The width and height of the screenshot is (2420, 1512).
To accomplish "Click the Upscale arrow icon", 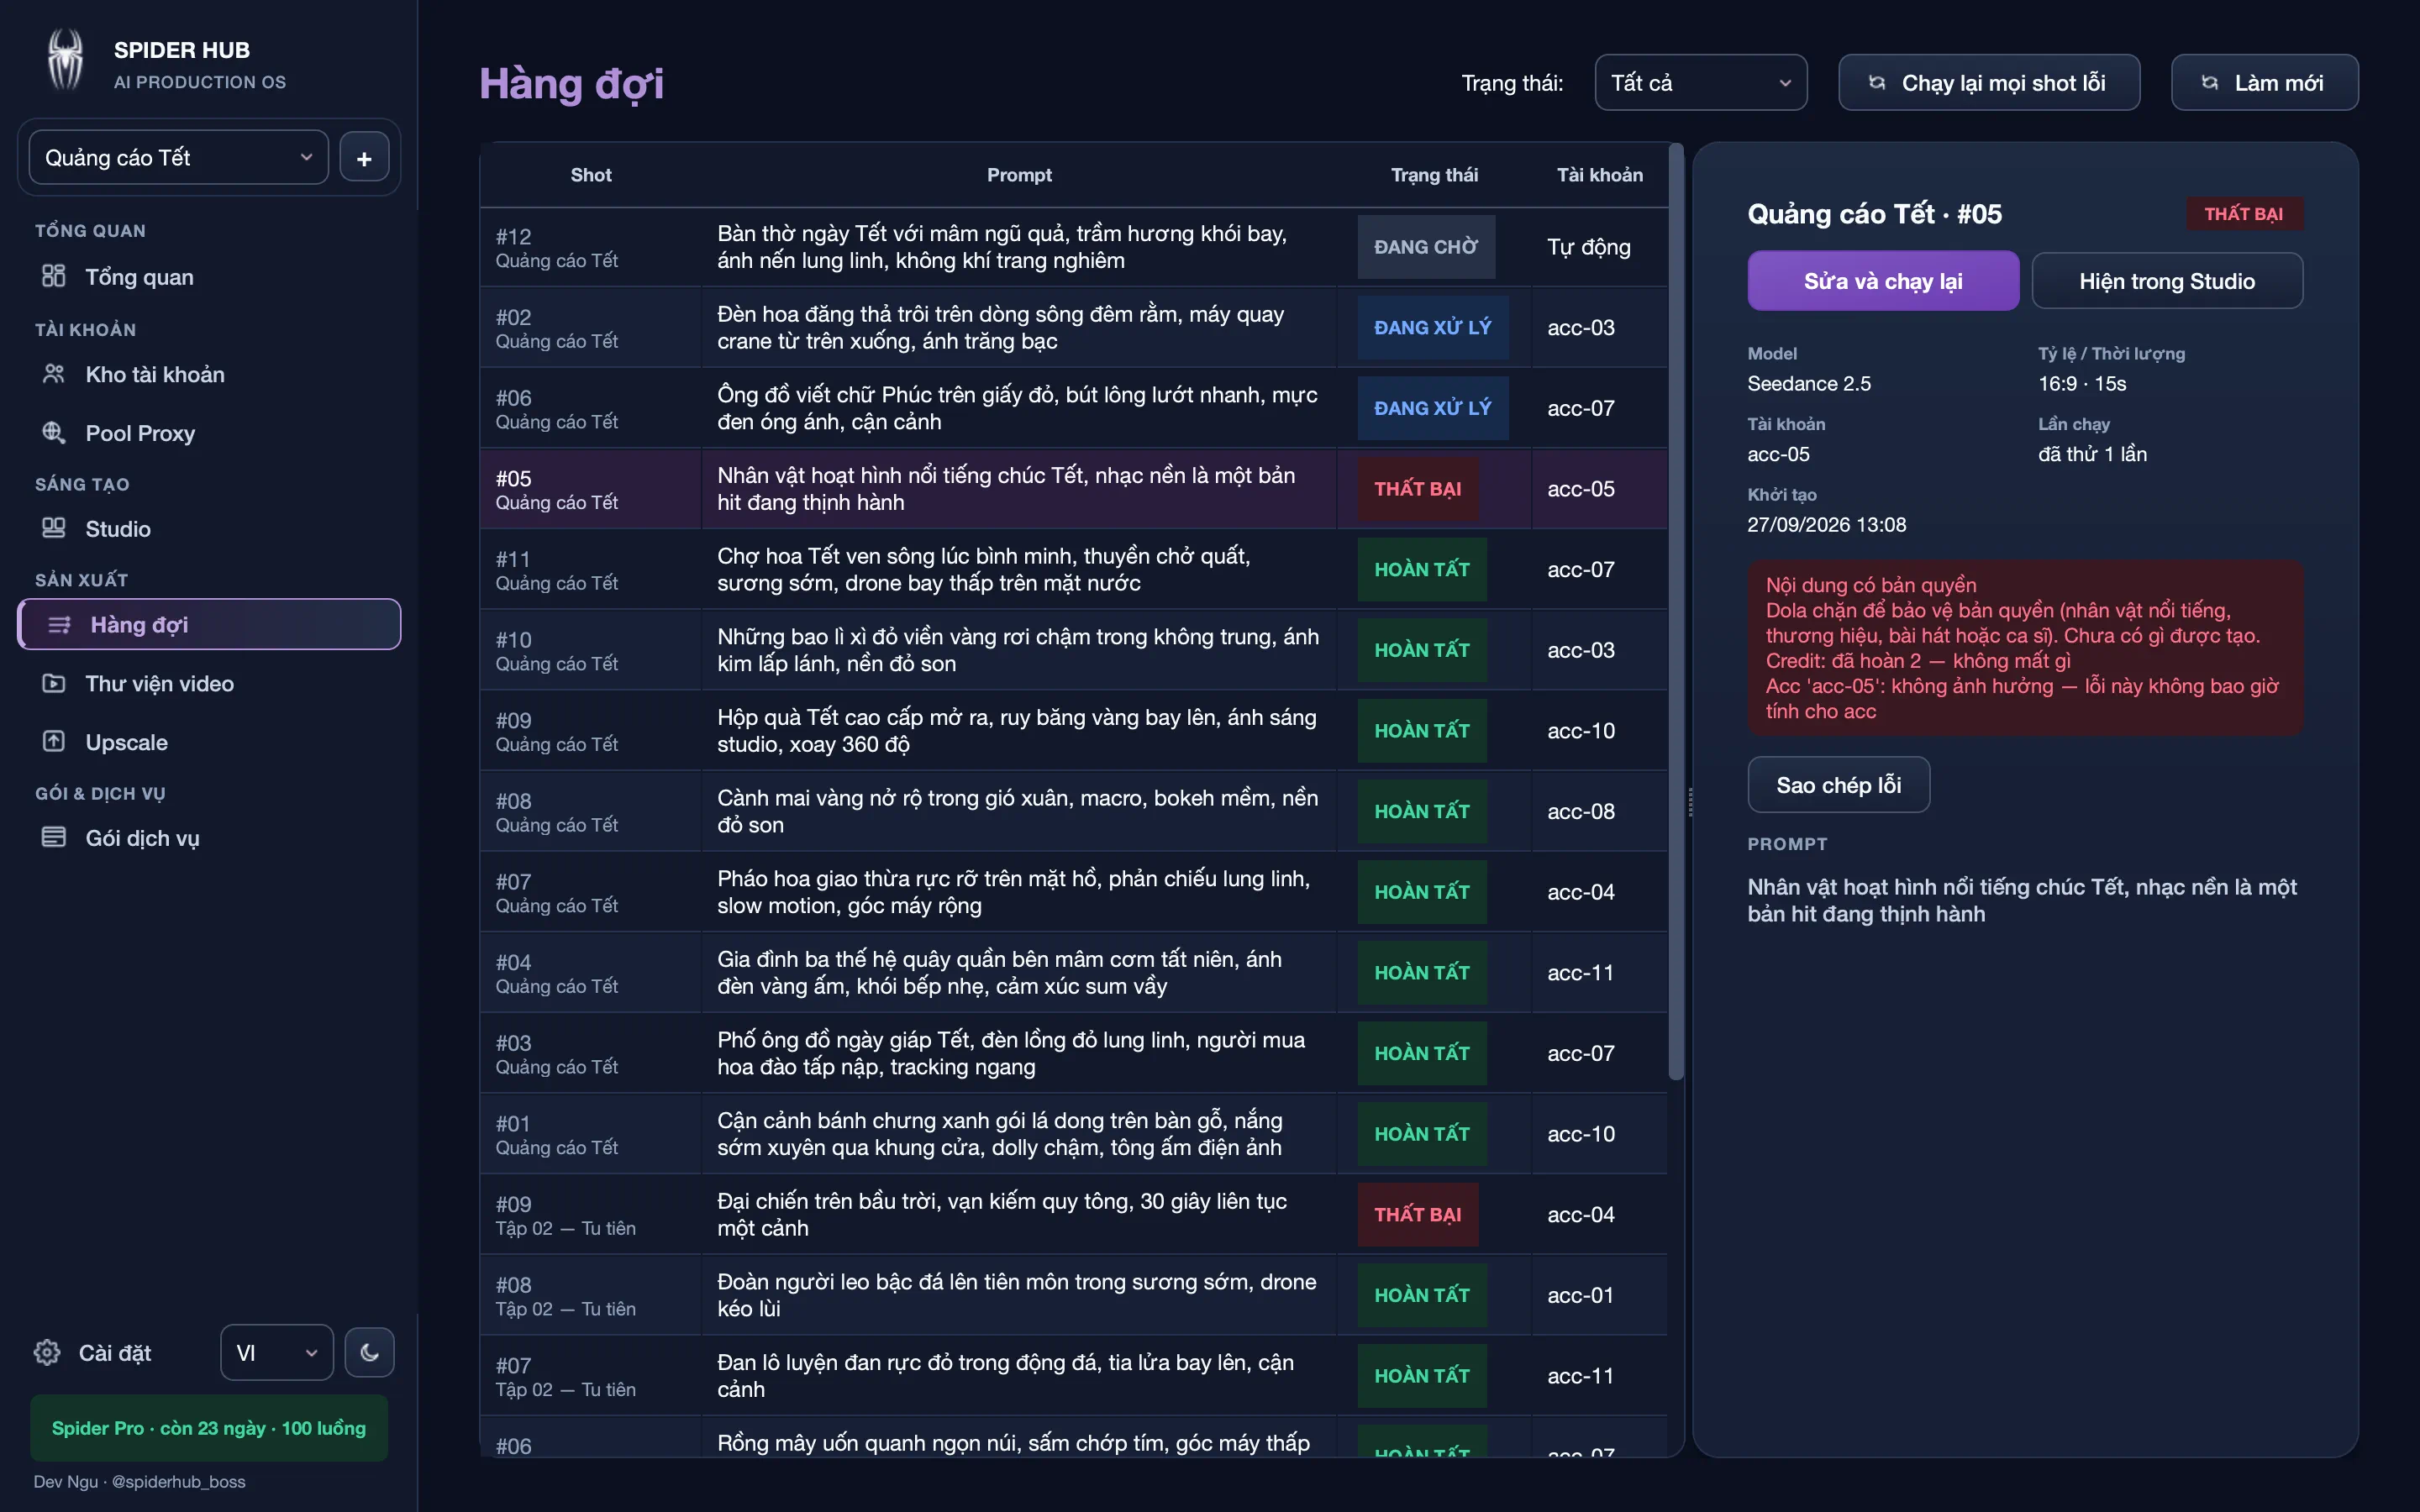I will pos(54,741).
